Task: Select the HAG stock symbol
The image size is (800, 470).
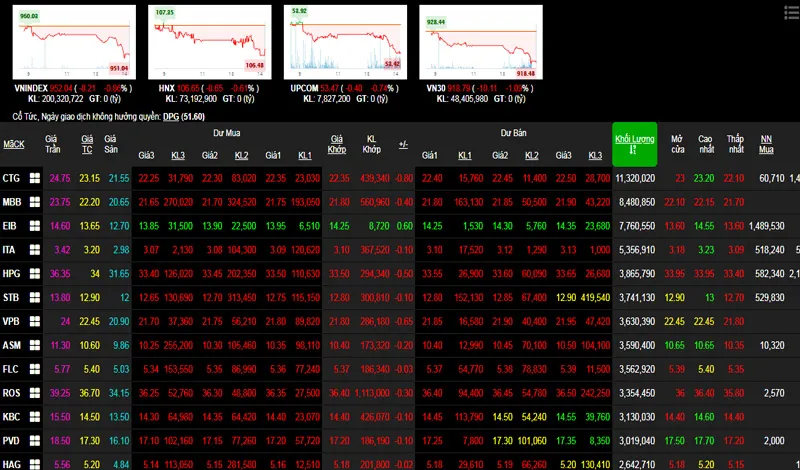Action: (12, 464)
